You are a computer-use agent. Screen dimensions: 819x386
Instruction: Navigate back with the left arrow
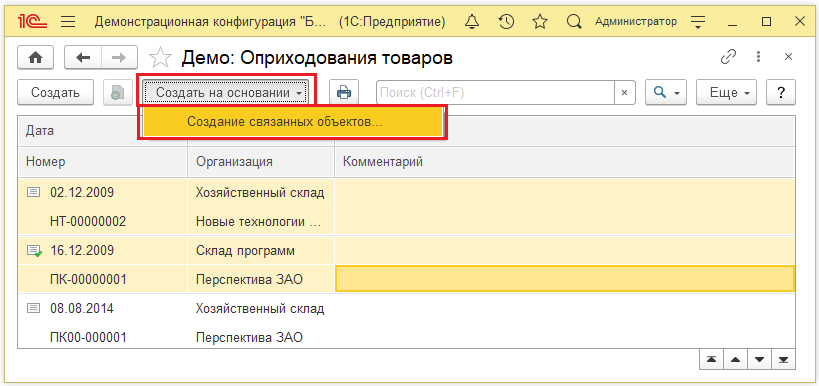click(83, 57)
